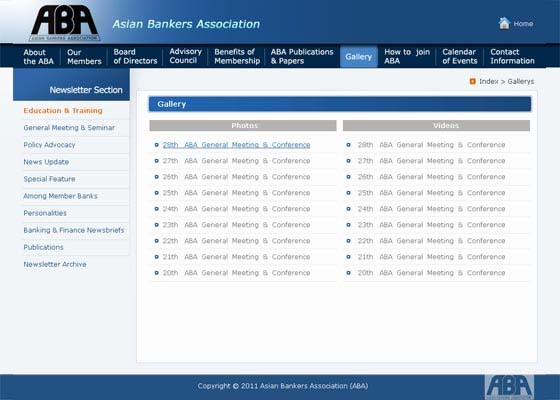Open Newsletter Archive sidebar link
This screenshot has height=400, width=560.
(55, 264)
